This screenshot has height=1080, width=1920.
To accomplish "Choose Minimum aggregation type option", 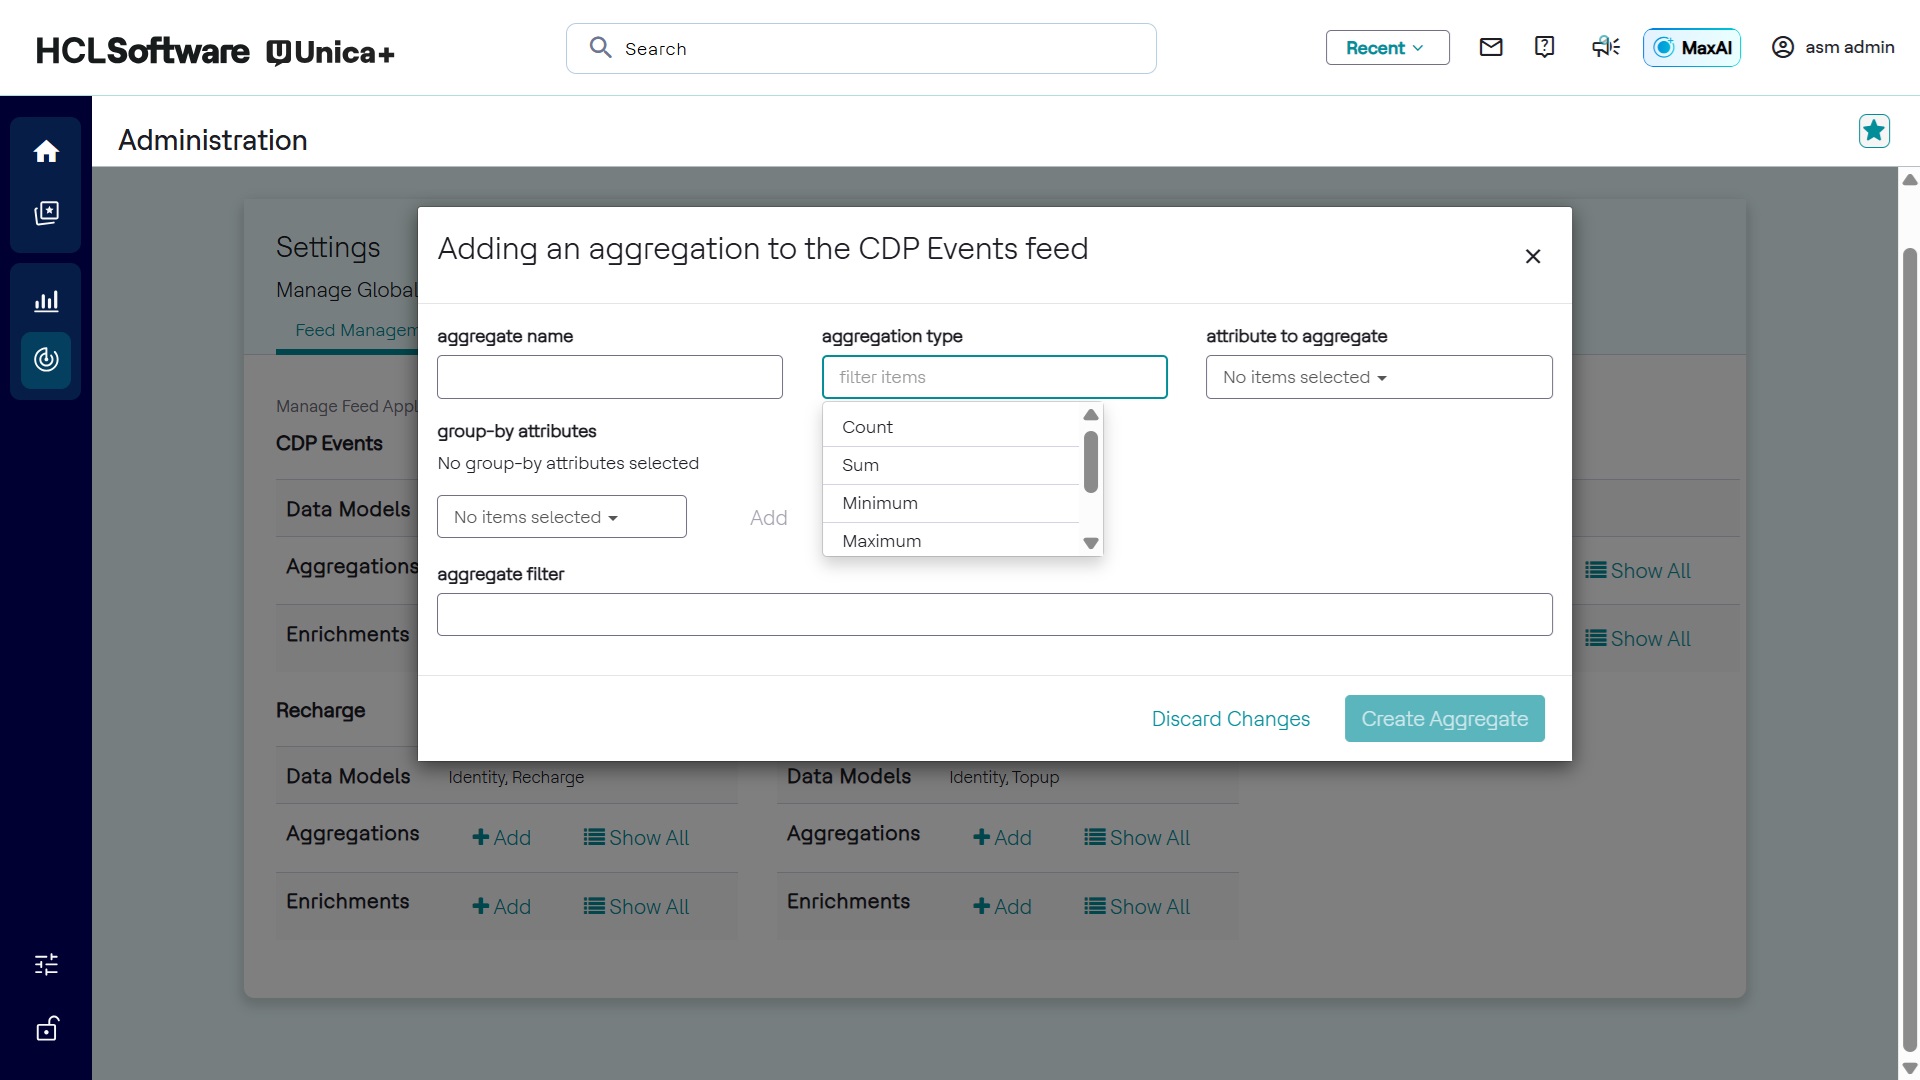I will [879, 503].
